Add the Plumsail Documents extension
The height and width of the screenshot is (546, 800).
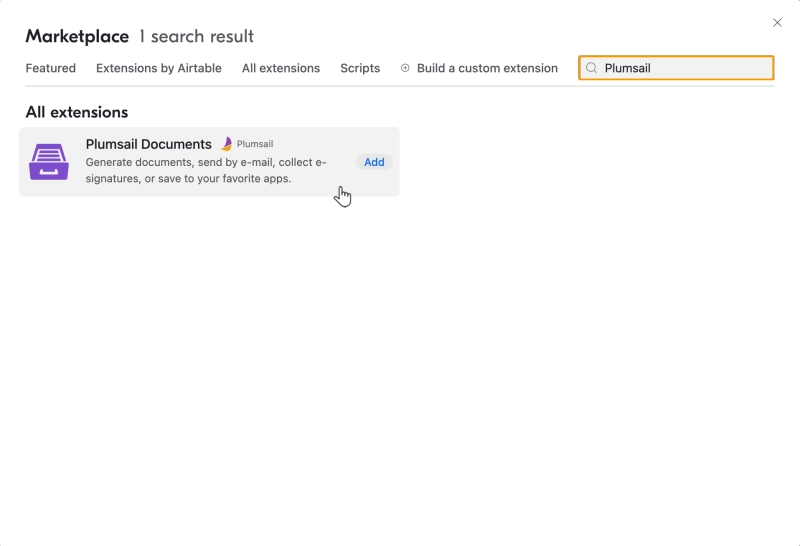pyautogui.click(x=374, y=162)
